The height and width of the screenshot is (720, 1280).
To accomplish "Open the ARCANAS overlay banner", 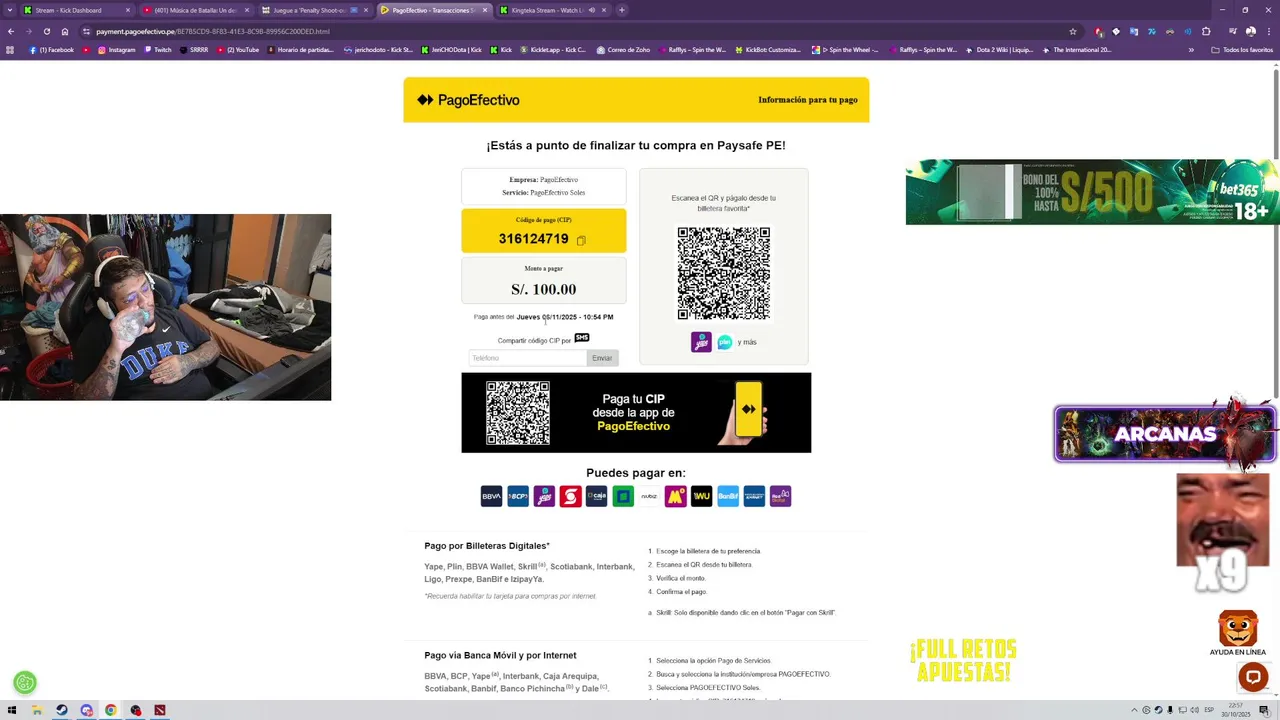I will (1165, 434).
